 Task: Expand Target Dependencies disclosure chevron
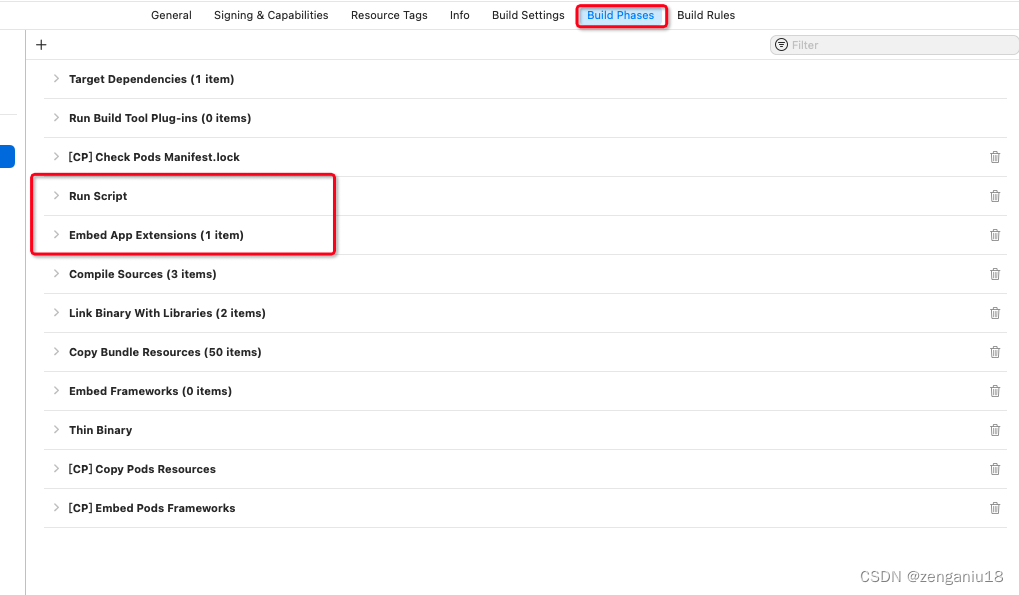(x=56, y=79)
